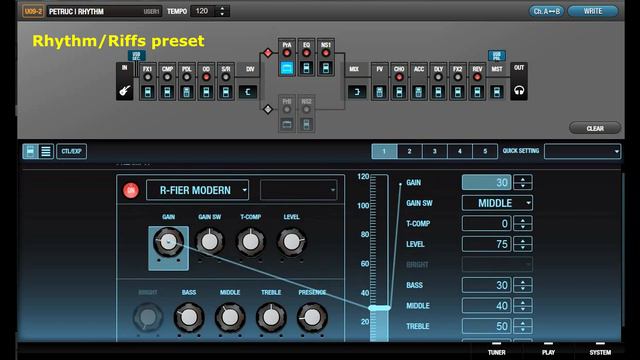Select the CMP compressor block icon
This screenshot has height=360, width=640.
pyautogui.click(x=167, y=92)
